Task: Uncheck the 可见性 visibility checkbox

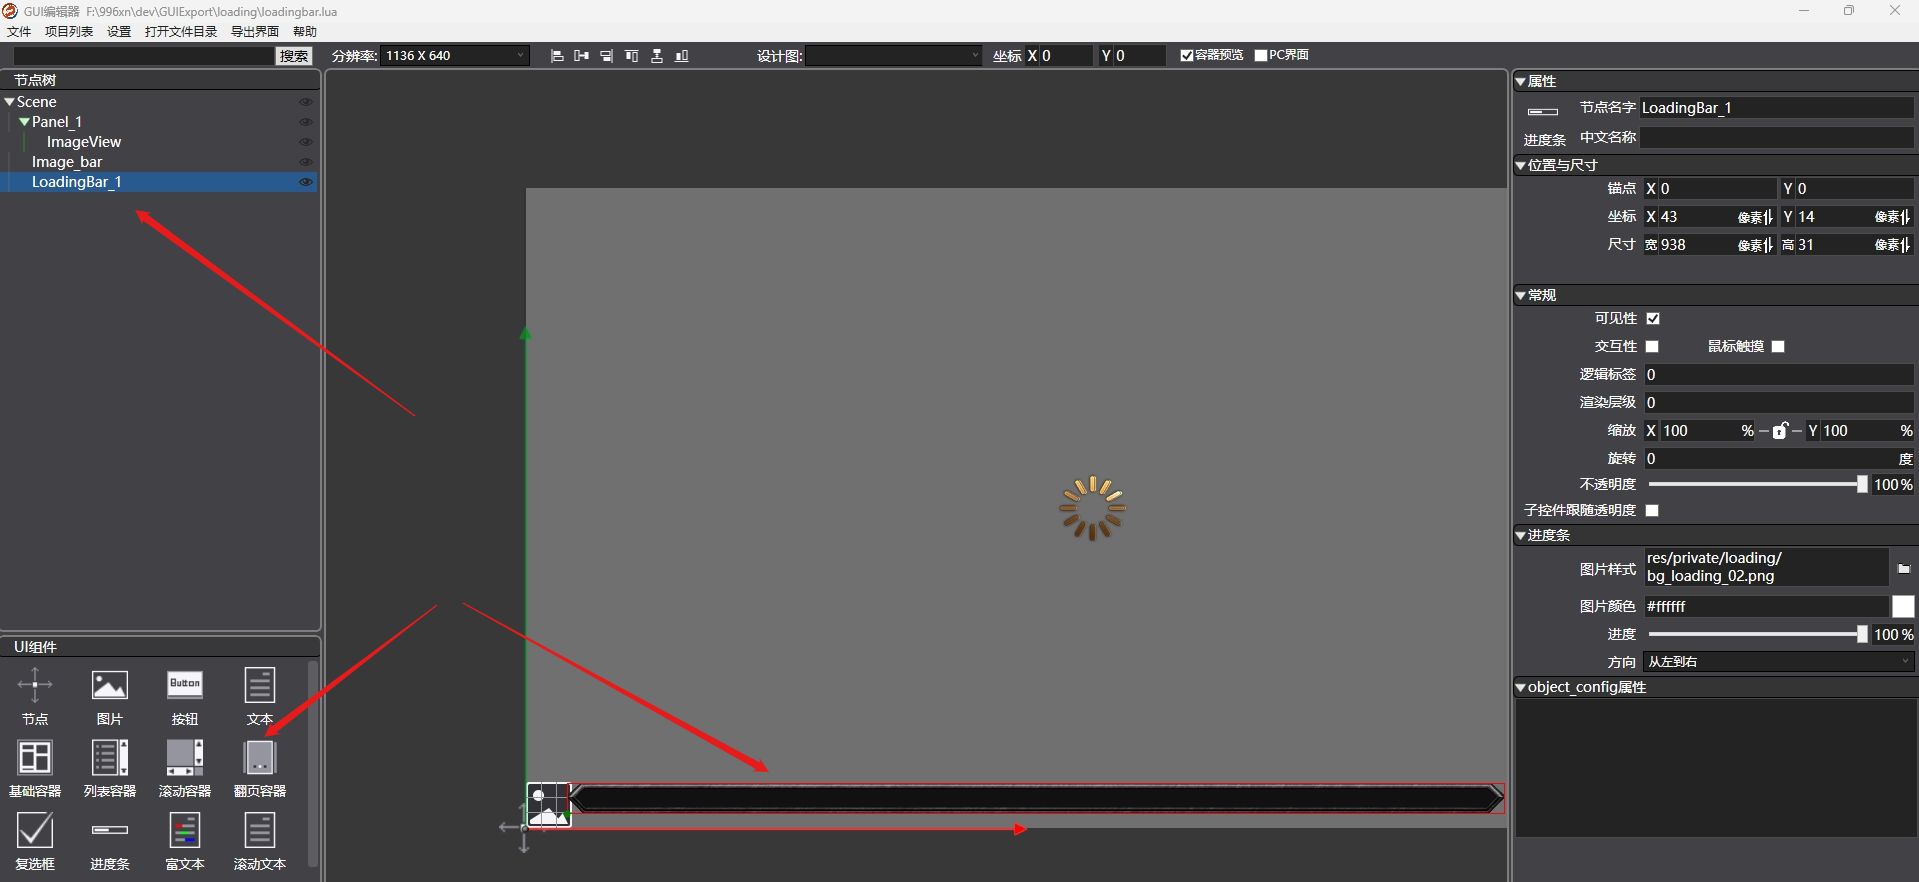Action: pyautogui.click(x=1653, y=319)
